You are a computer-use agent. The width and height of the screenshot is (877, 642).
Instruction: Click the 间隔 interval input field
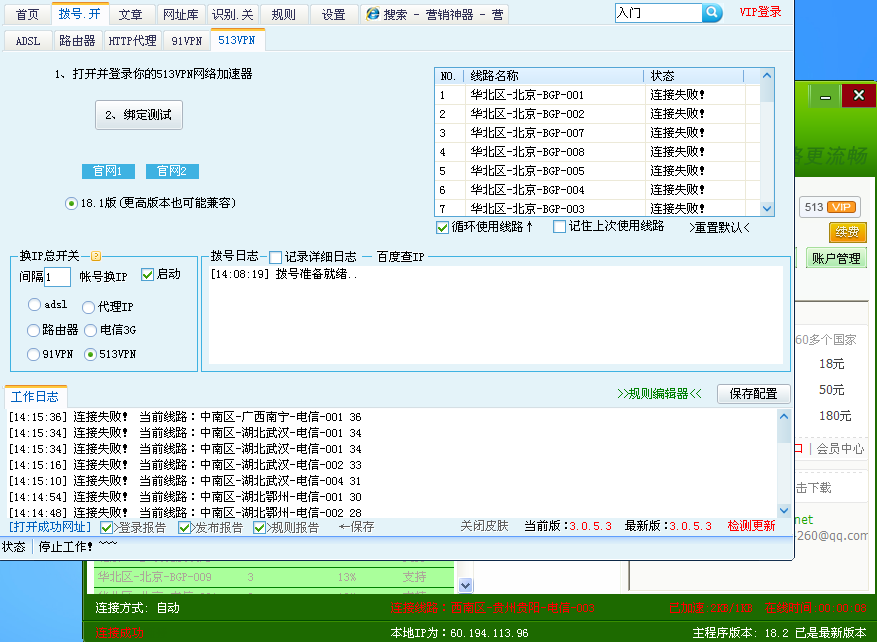58,278
